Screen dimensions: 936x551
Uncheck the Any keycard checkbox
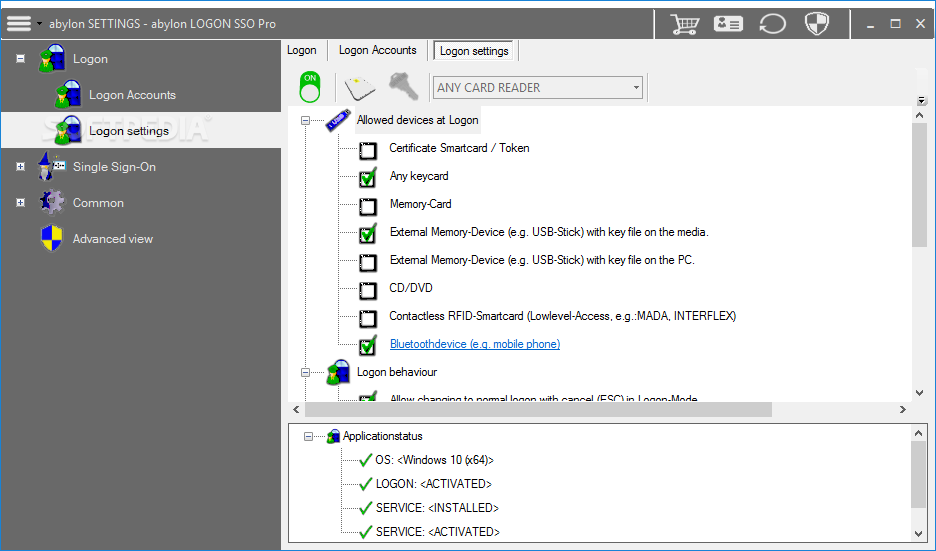(368, 178)
